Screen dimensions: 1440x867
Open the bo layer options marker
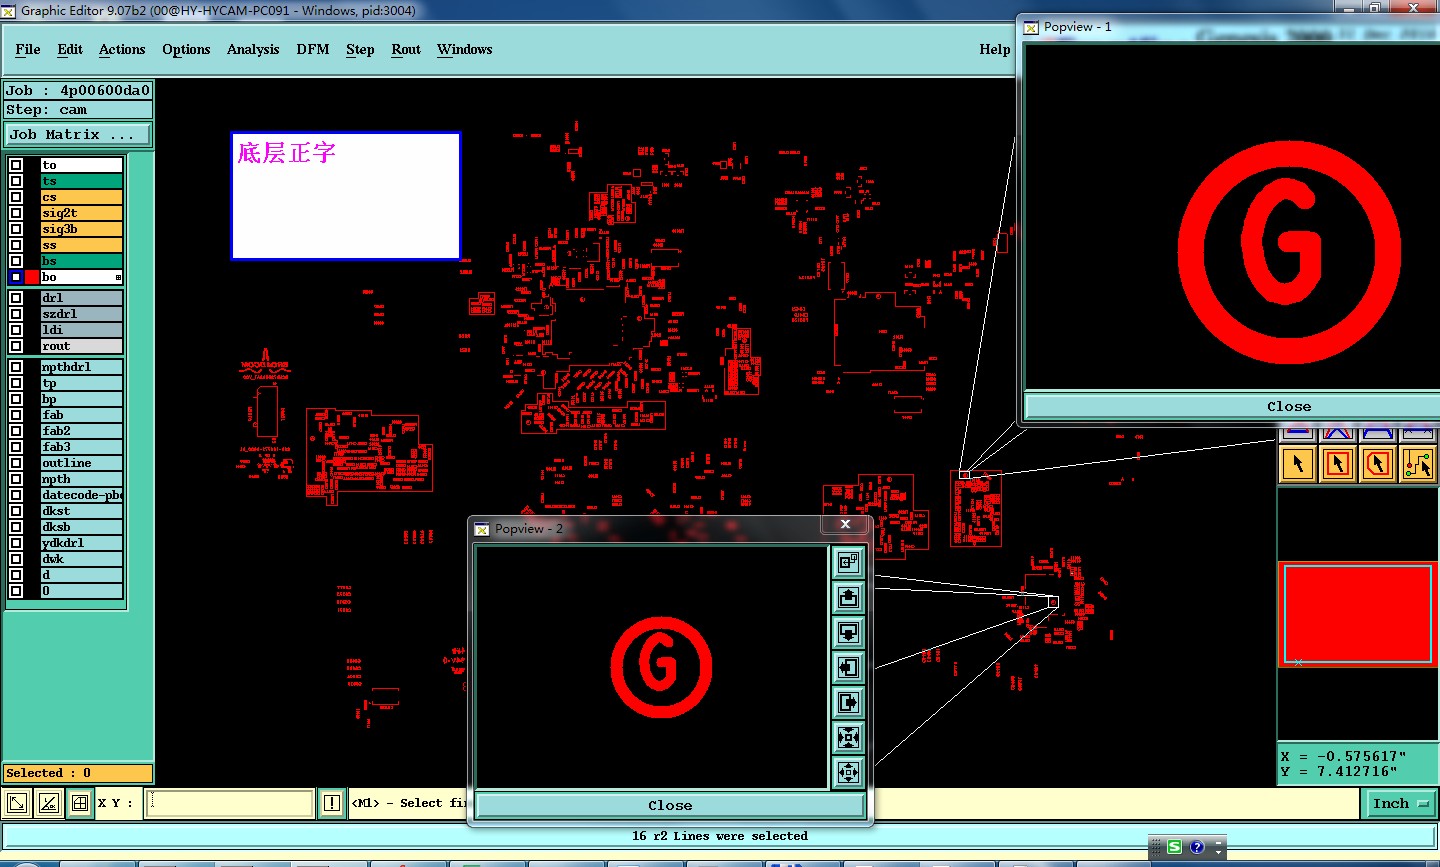point(118,277)
